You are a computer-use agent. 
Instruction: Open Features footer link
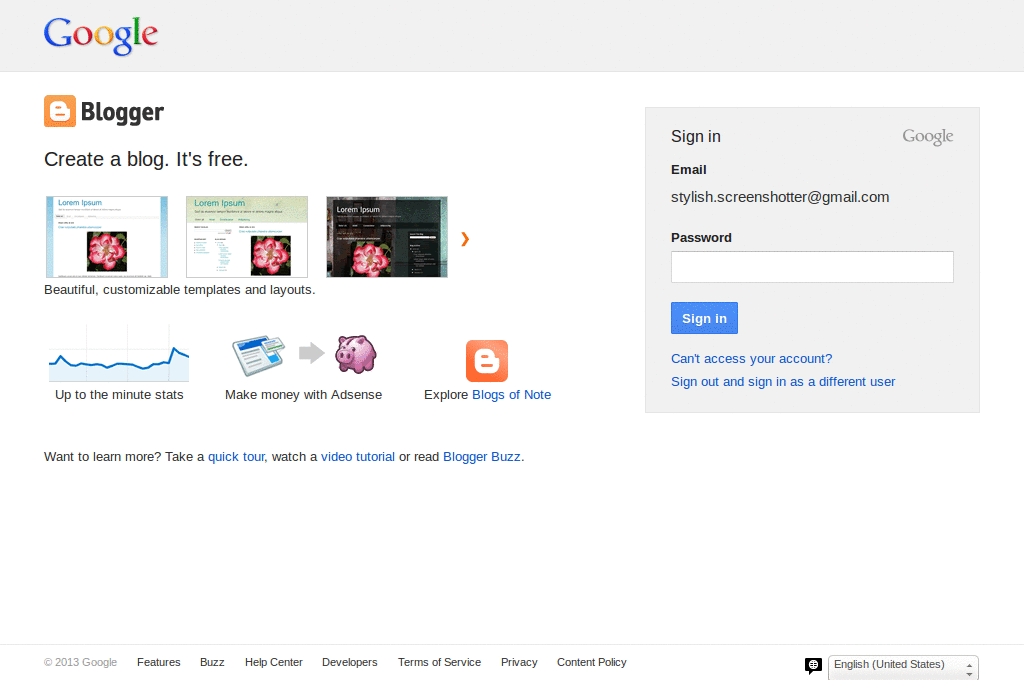coord(159,662)
